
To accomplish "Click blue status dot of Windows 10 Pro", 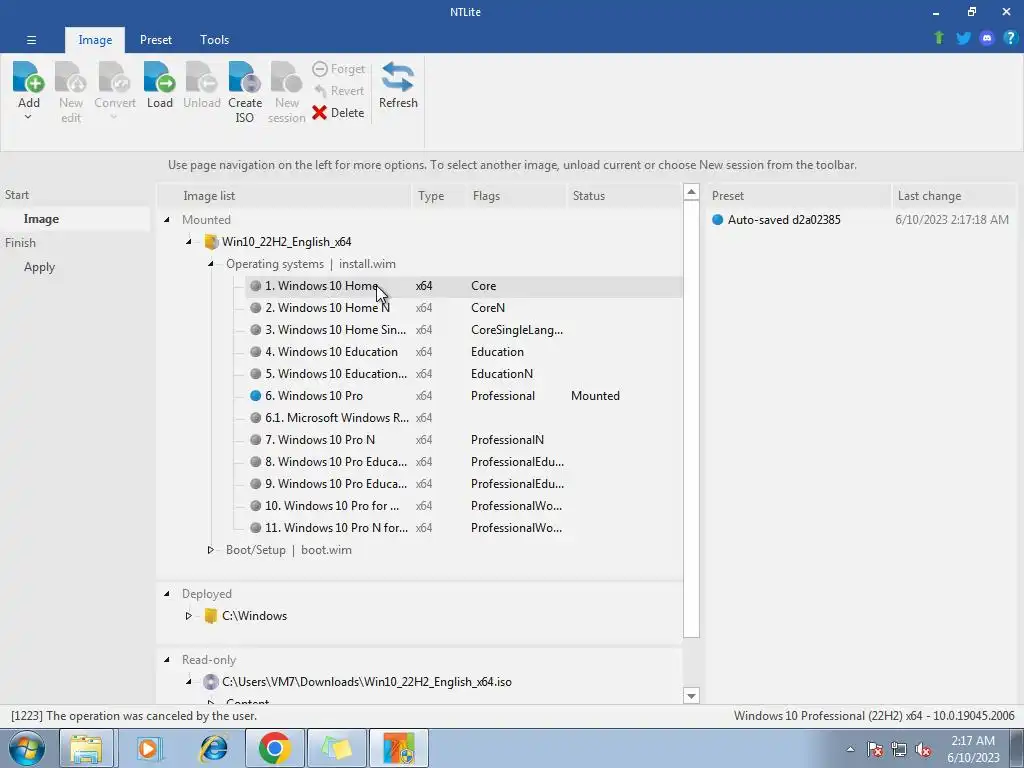I will pyautogui.click(x=255, y=396).
